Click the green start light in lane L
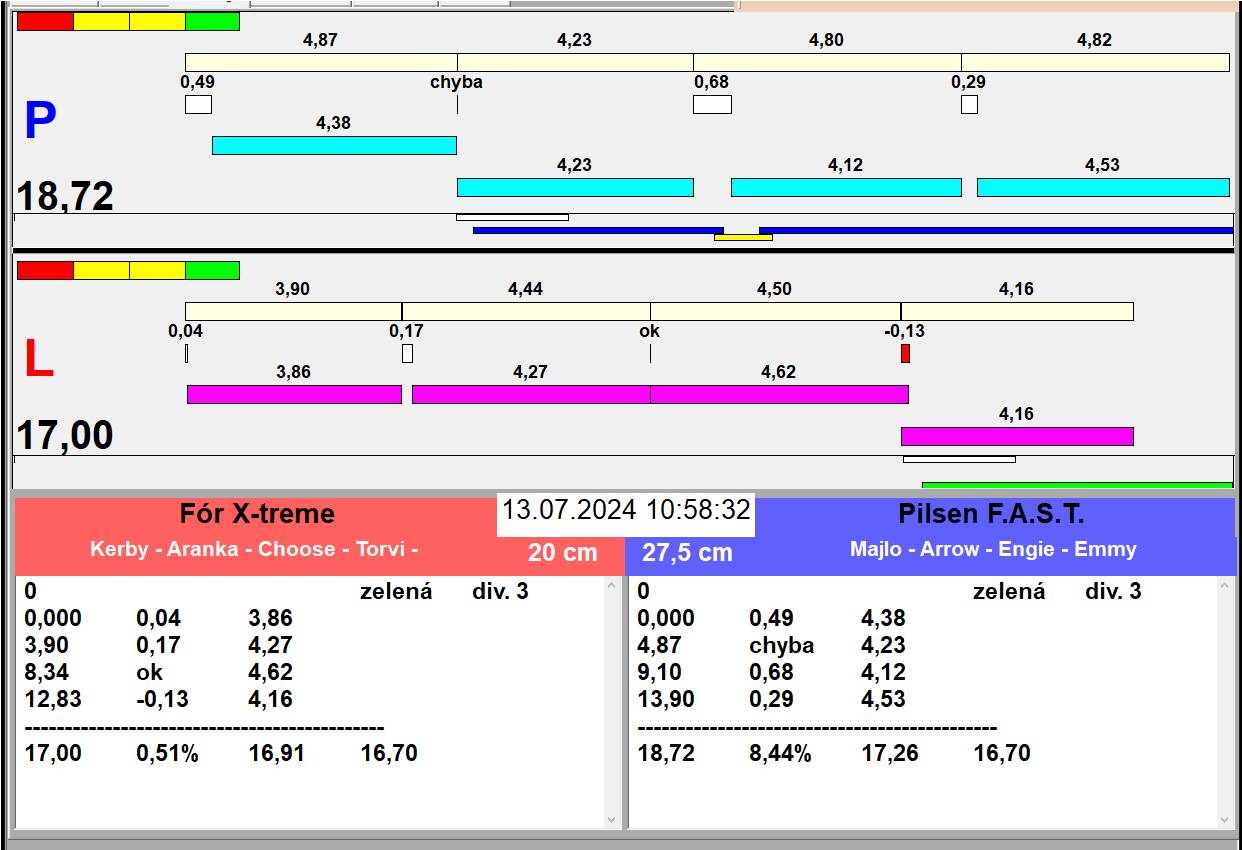This screenshot has width=1242, height=850. coord(213,270)
